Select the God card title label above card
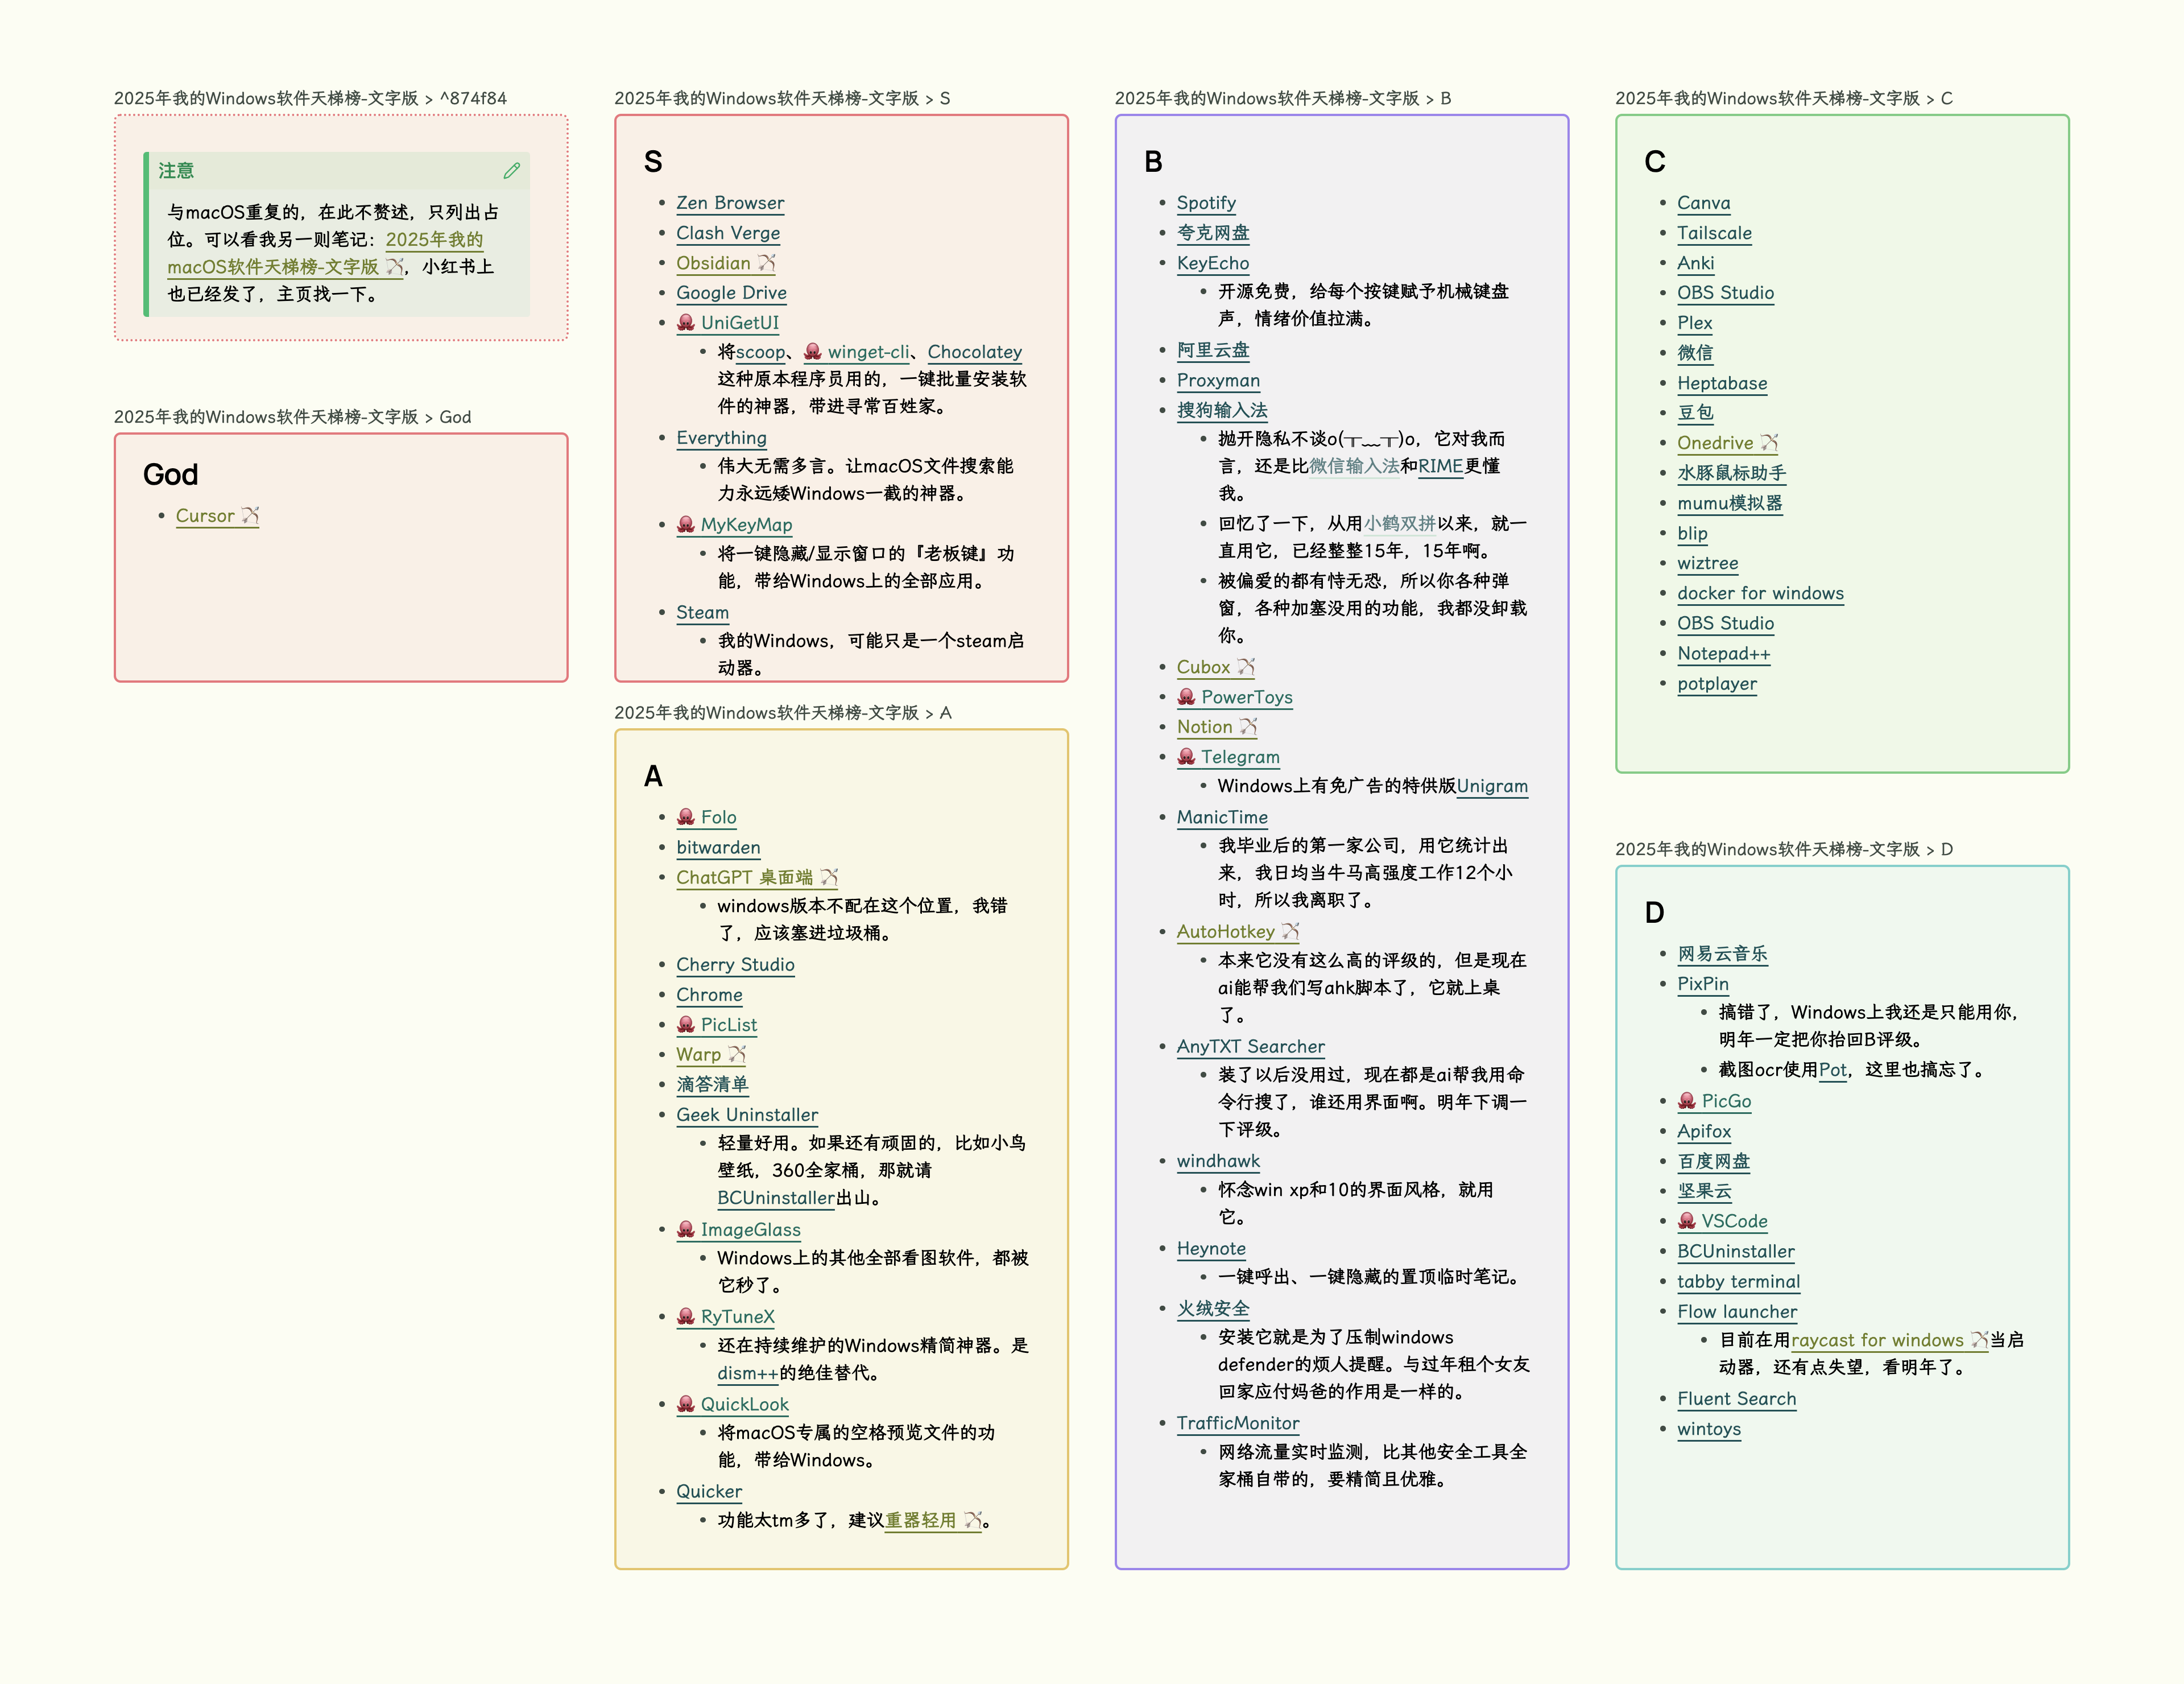Viewport: 2184px width, 1684px height. click(x=292, y=417)
